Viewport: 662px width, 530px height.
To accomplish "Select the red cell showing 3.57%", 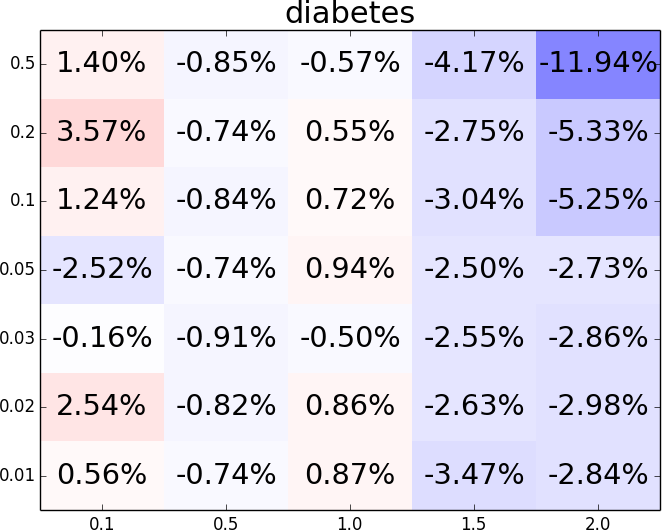I will tap(101, 132).
